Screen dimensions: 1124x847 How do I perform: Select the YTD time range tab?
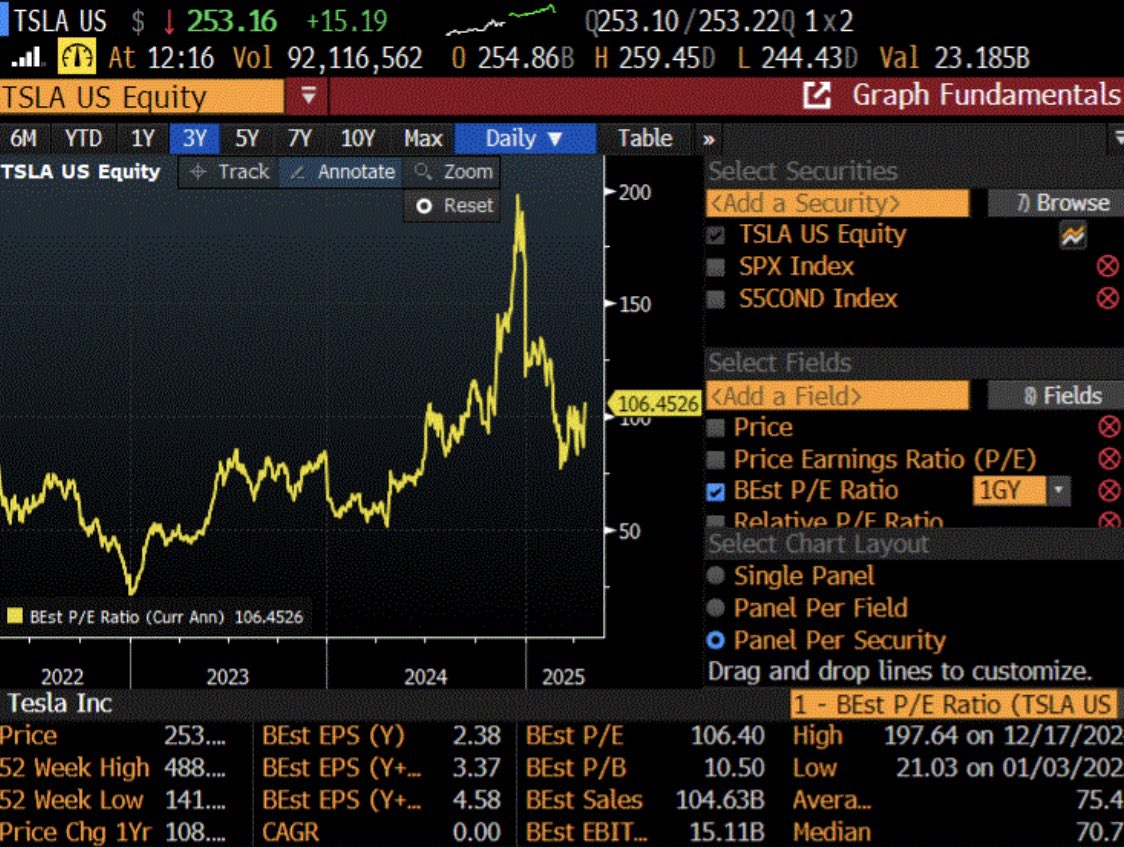(83, 138)
